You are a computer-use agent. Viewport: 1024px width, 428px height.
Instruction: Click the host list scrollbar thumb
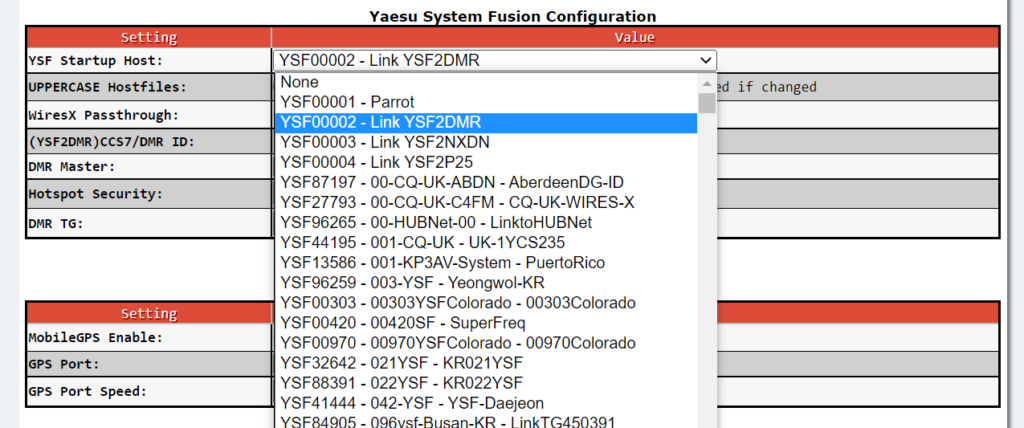[x=707, y=103]
